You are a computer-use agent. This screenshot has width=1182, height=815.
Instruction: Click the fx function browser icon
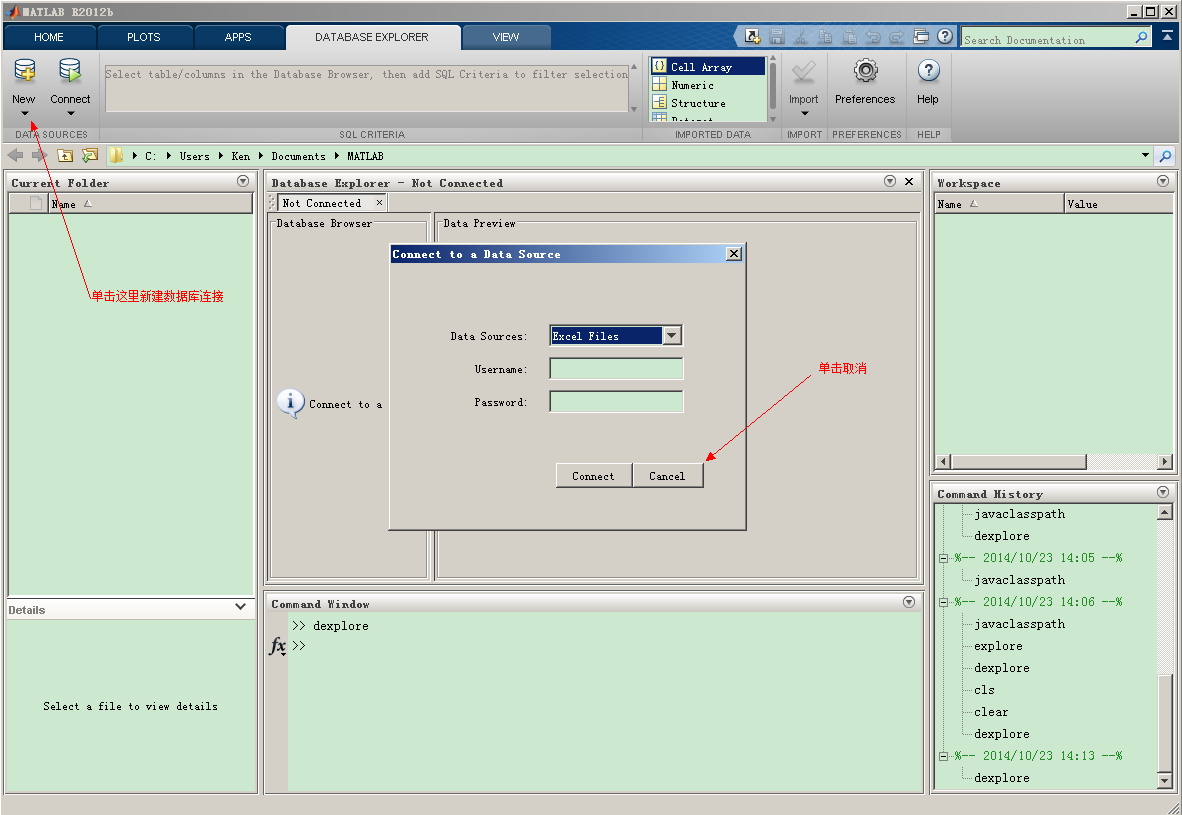point(277,646)
